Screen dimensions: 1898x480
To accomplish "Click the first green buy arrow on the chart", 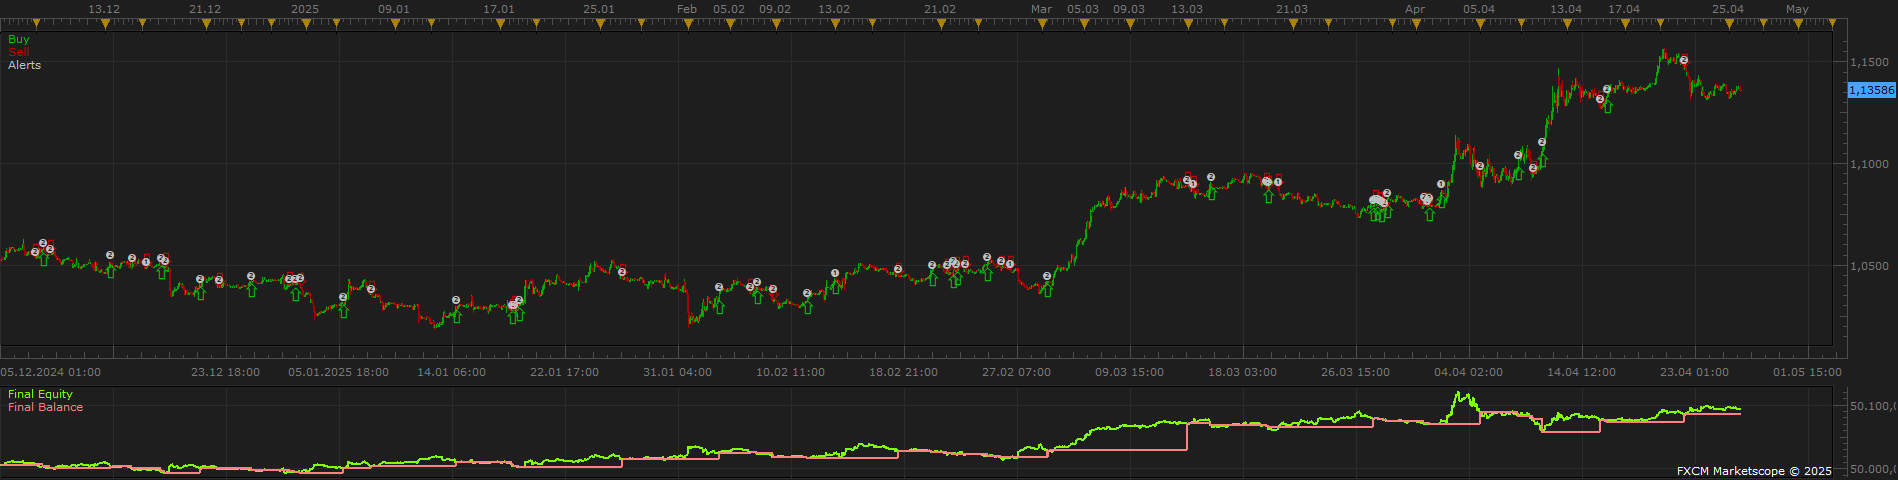I will pos(43,259).
